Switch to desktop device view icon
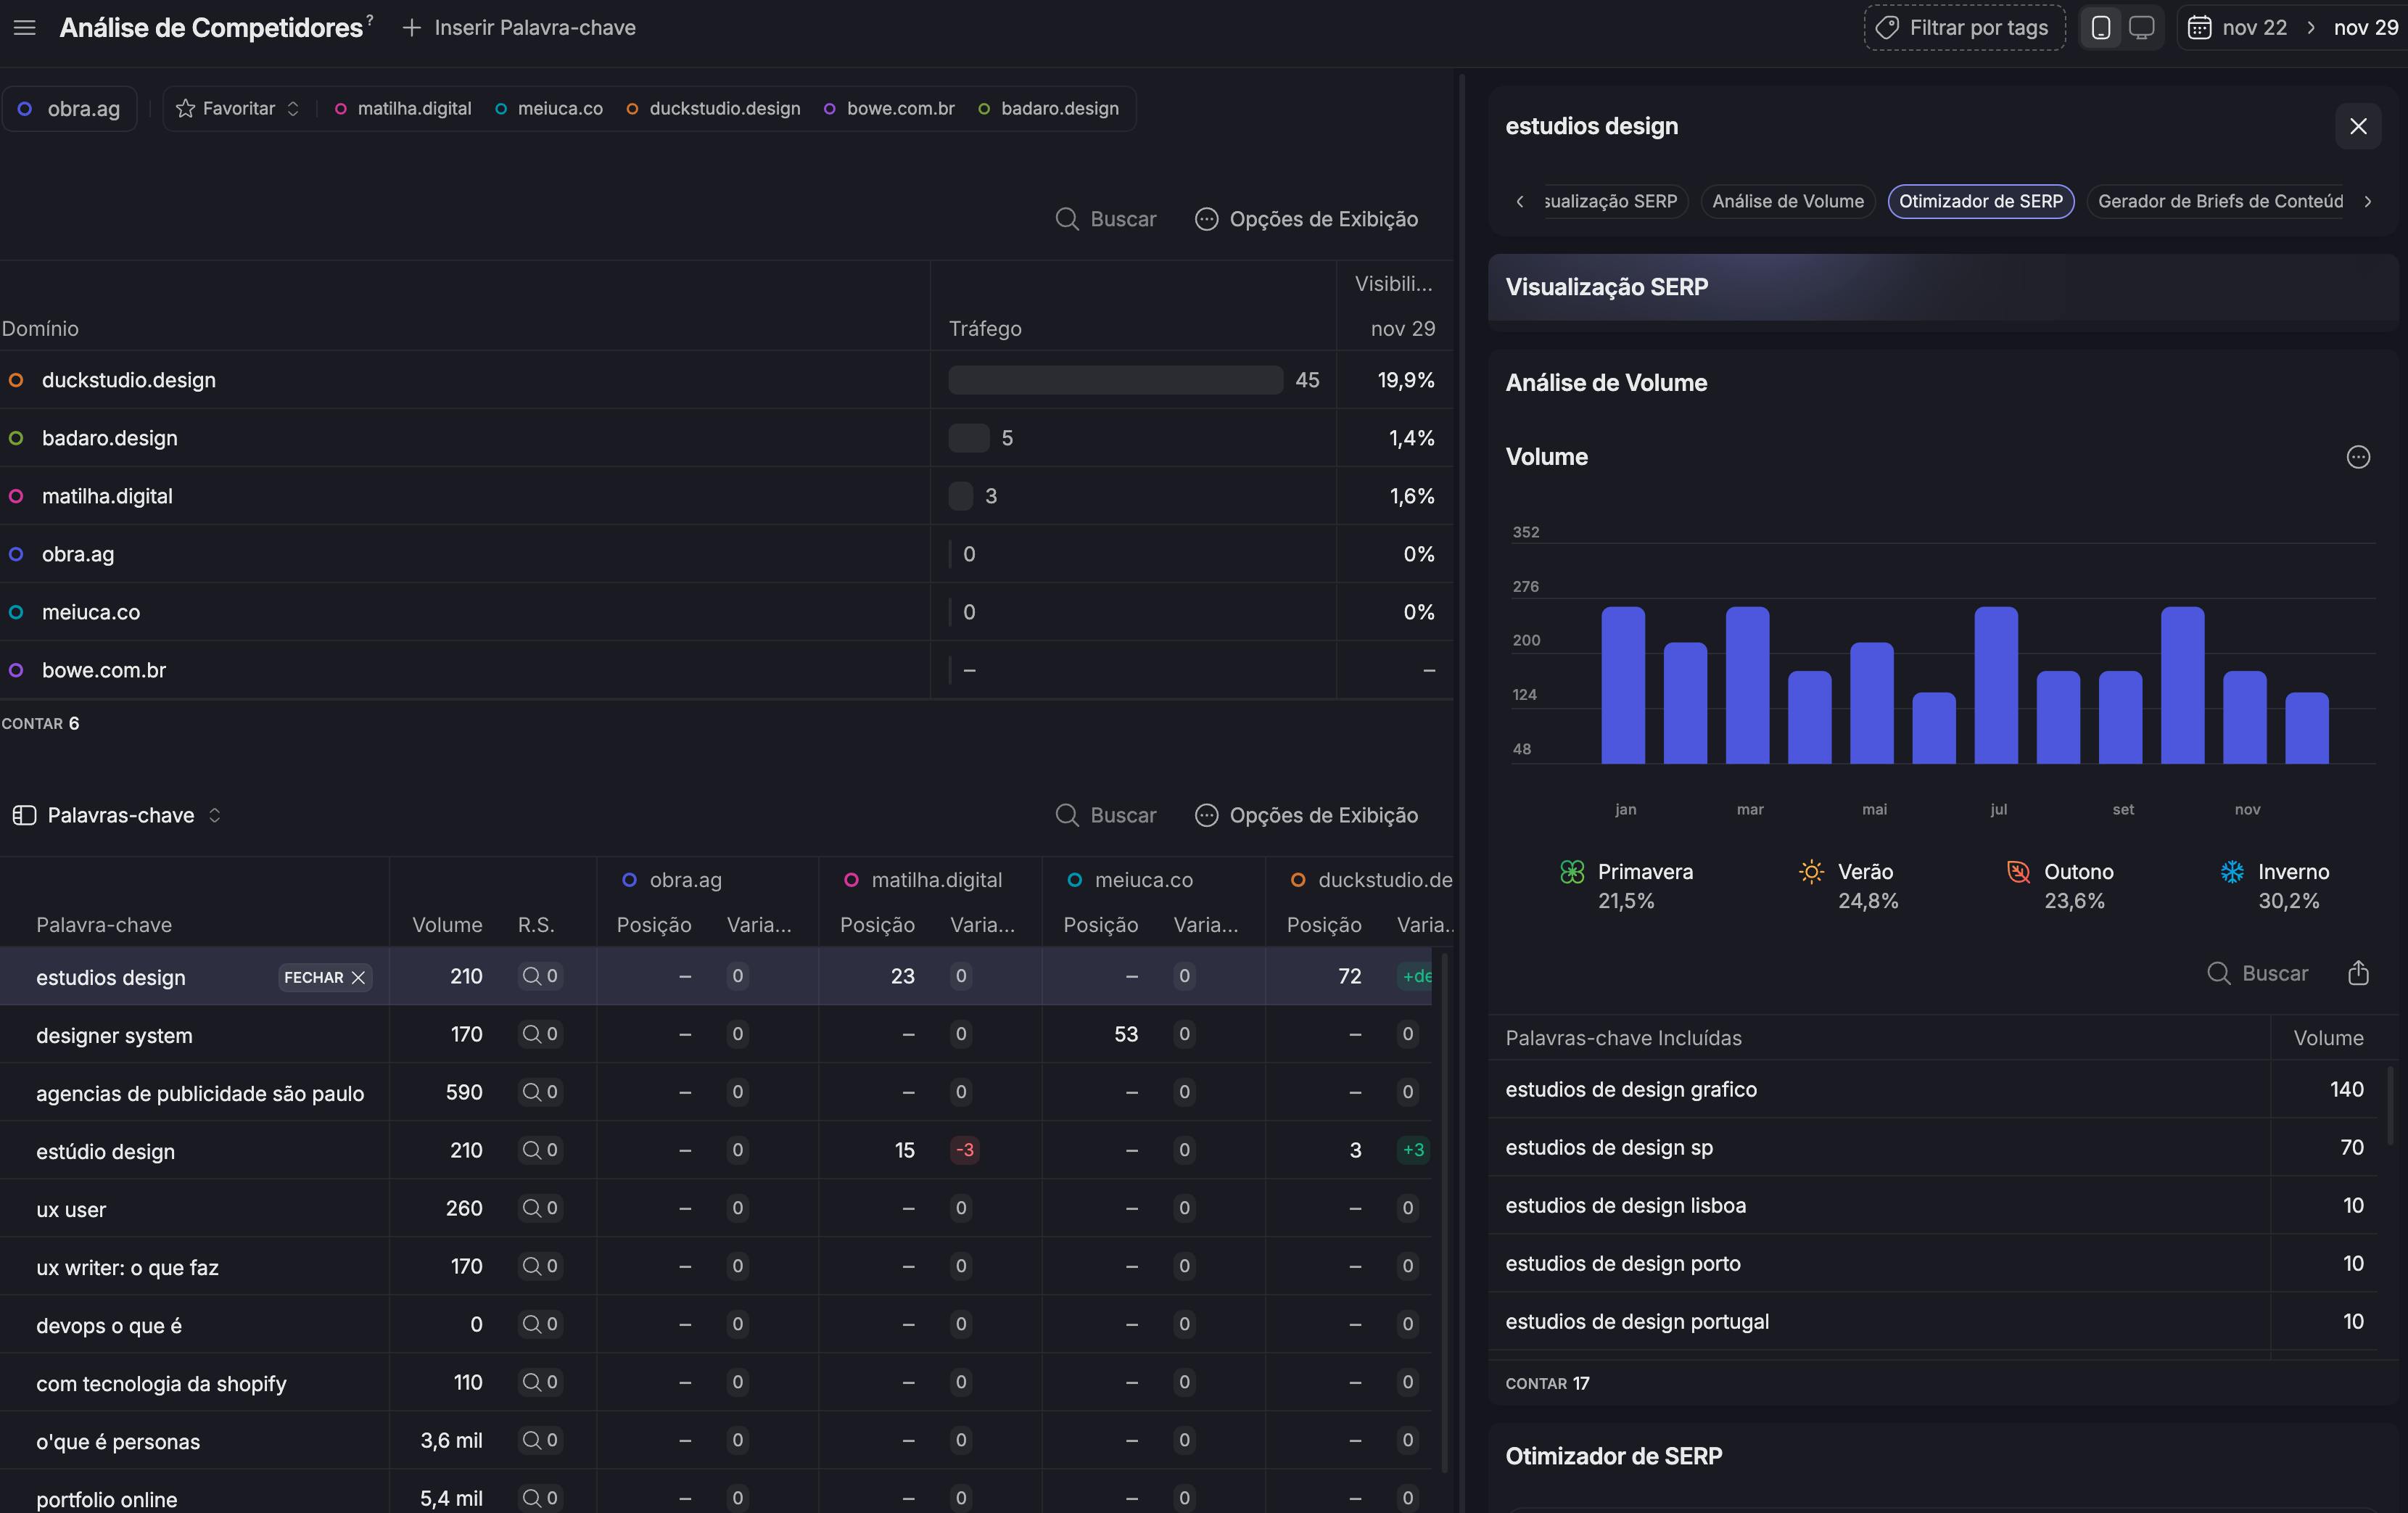This screenshot has width=2408, height=1513. pos(2141,28)
